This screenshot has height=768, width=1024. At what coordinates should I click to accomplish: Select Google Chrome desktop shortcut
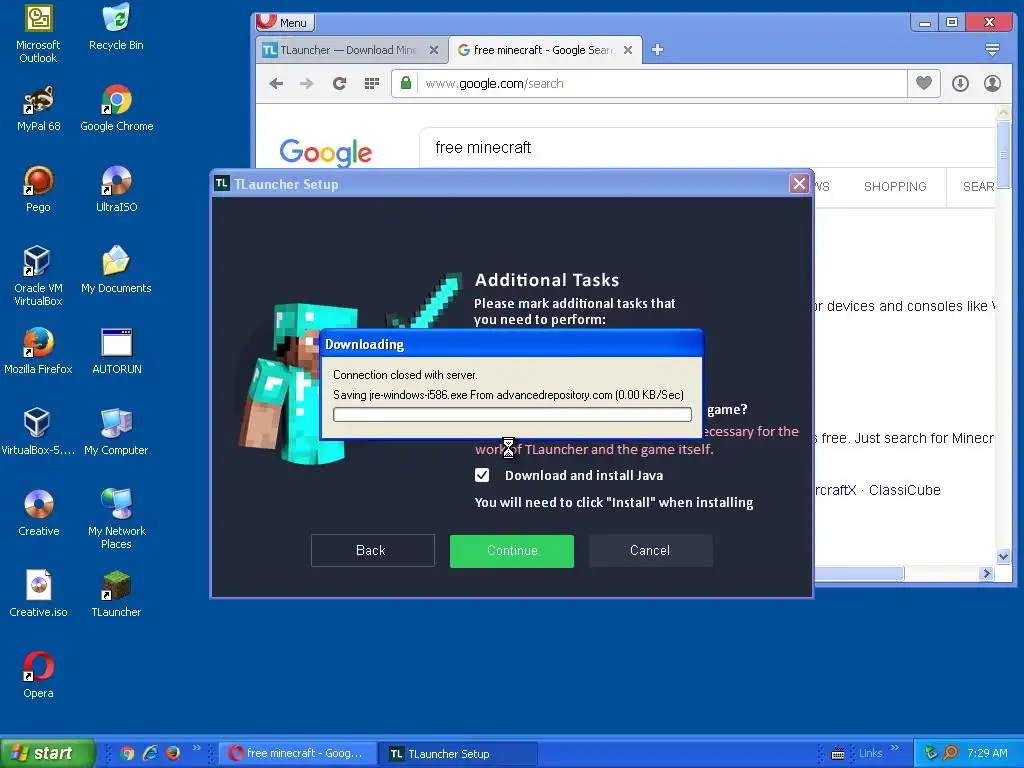(x=116, y=108)
